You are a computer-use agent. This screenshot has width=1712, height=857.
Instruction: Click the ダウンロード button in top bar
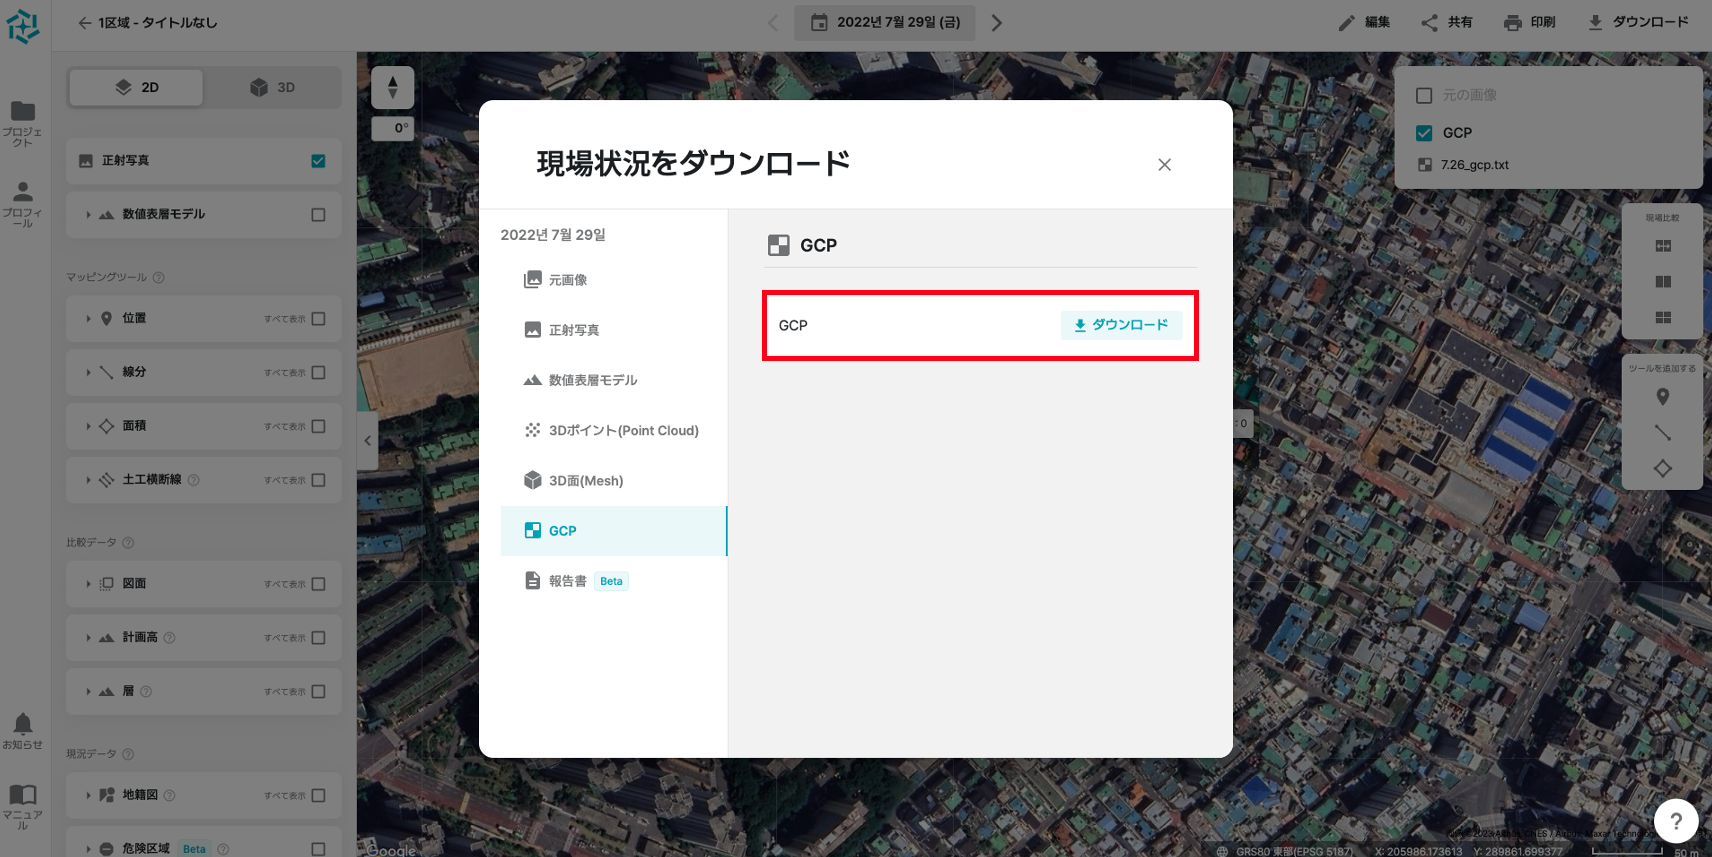click(1638, 23)
